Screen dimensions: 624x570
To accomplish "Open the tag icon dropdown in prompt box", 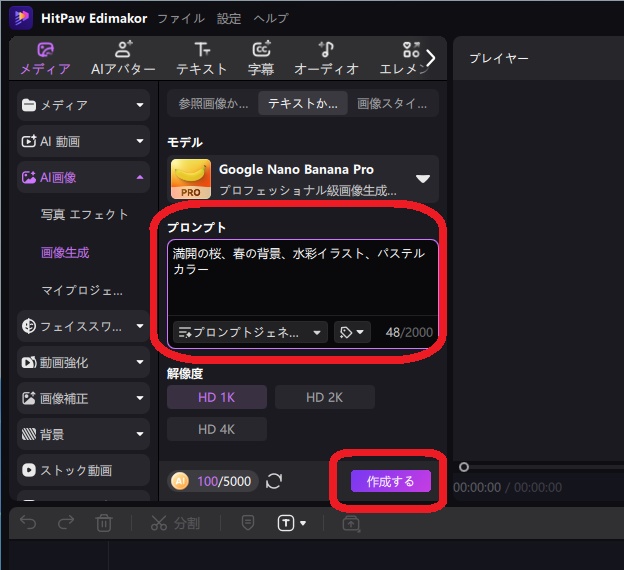I will click(x=352, y=332).
